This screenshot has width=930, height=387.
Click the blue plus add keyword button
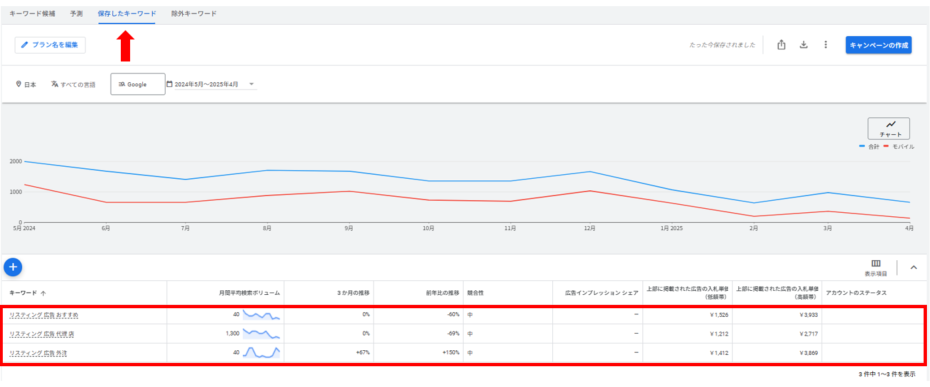point(13,268)
